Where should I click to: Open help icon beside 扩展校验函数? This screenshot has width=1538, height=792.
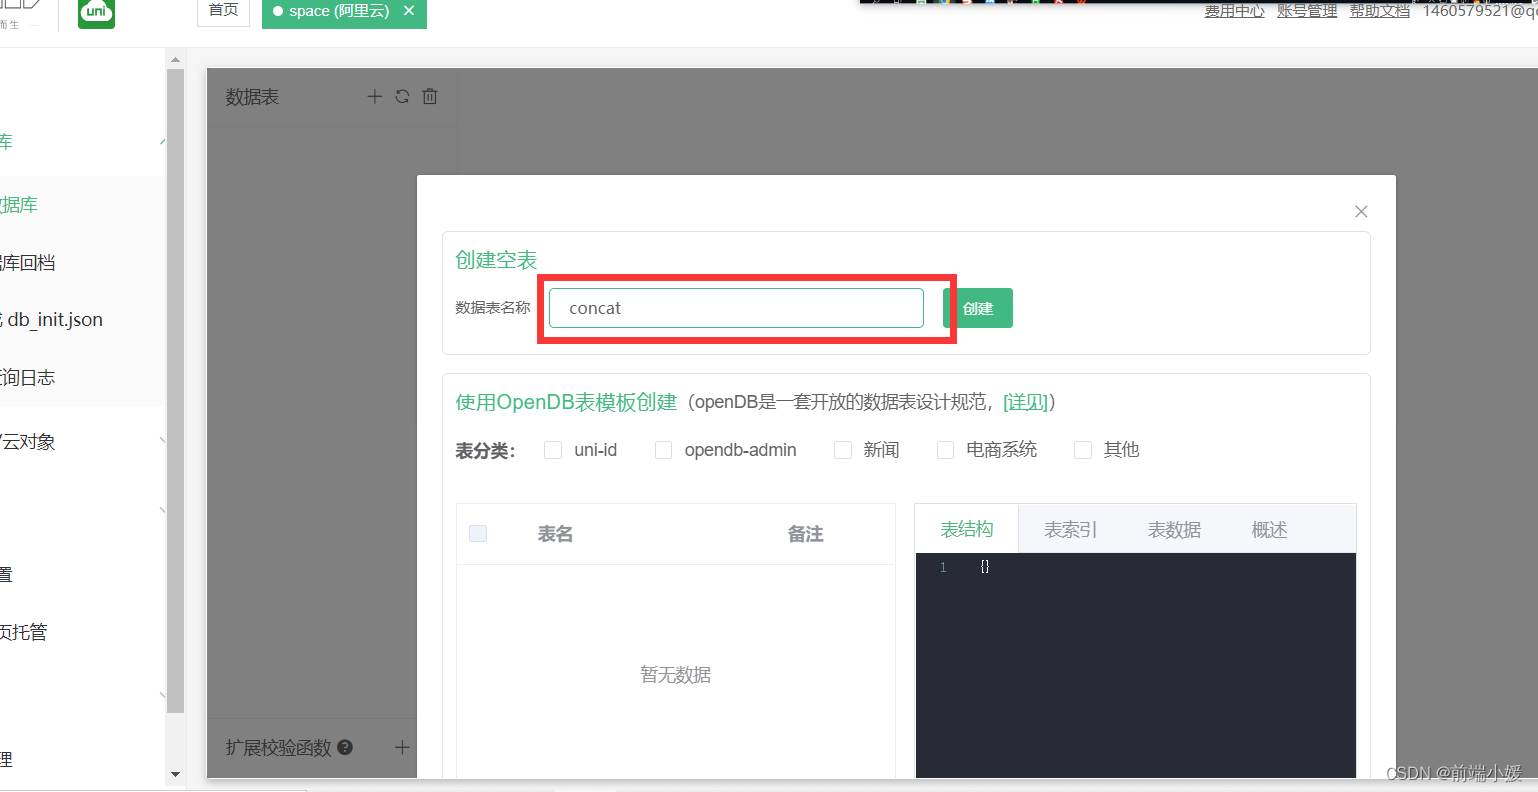(x=345, y=747)
